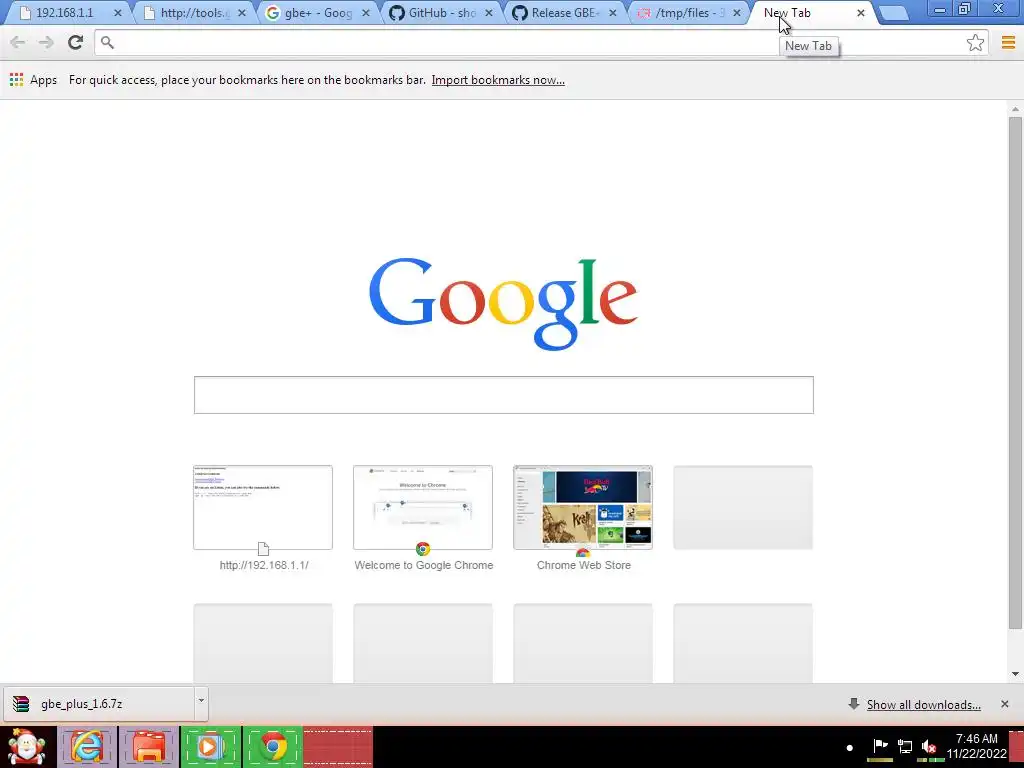1024x768 pixels.
Task: Click the browser forward arrow
Action: (46, 42)
